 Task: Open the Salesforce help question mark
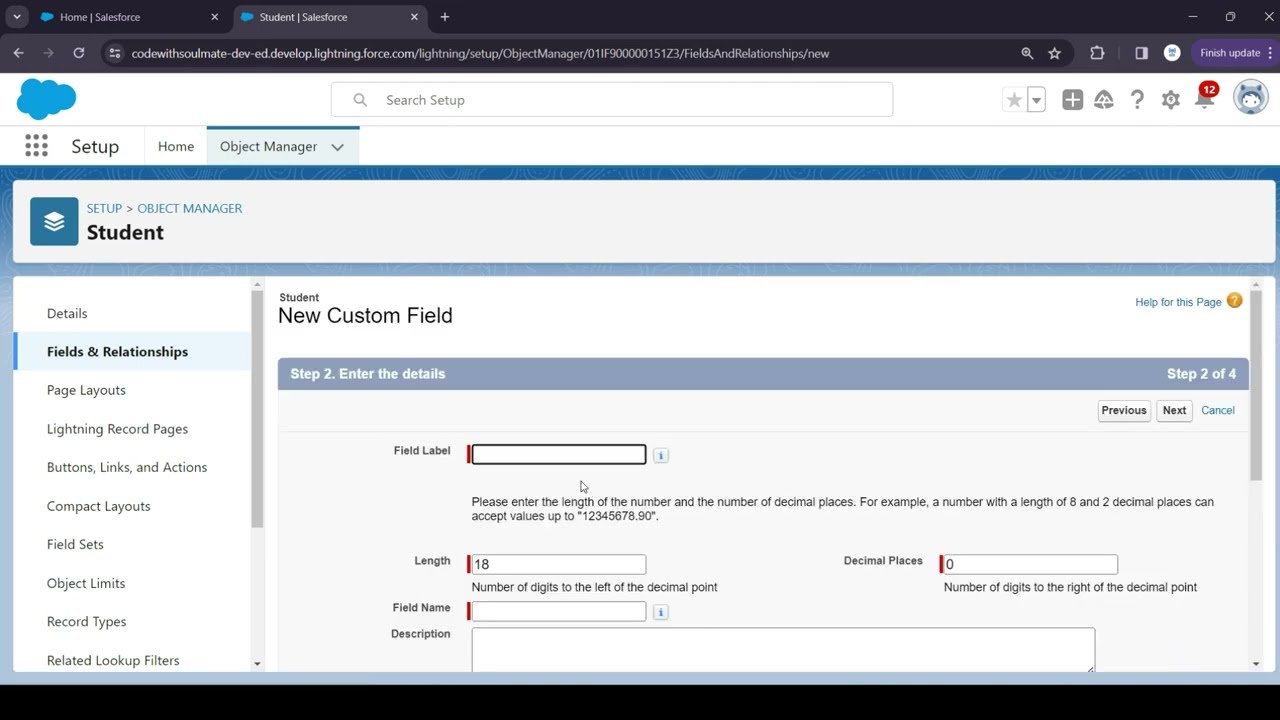[1137, 100]
